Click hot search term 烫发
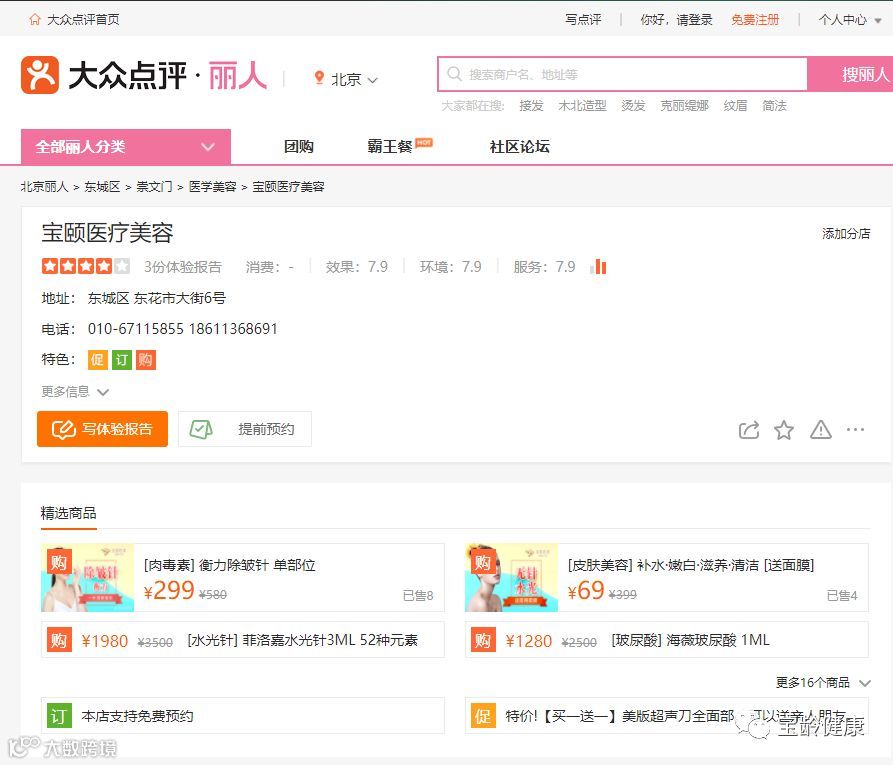Screen dimensions: 893x765 (633, 106)
